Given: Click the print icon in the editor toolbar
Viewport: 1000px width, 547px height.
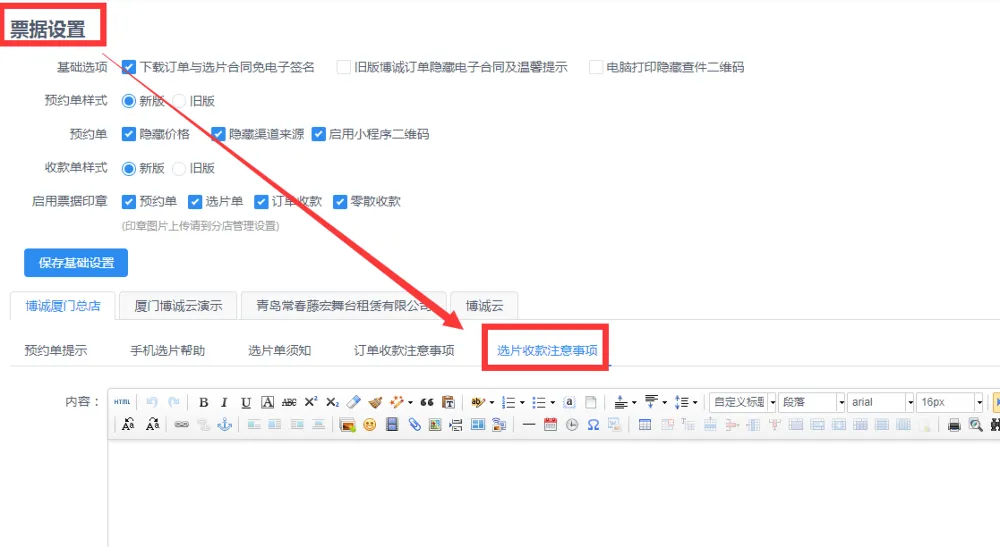Looking at the screenshot, I should [954, 425].
